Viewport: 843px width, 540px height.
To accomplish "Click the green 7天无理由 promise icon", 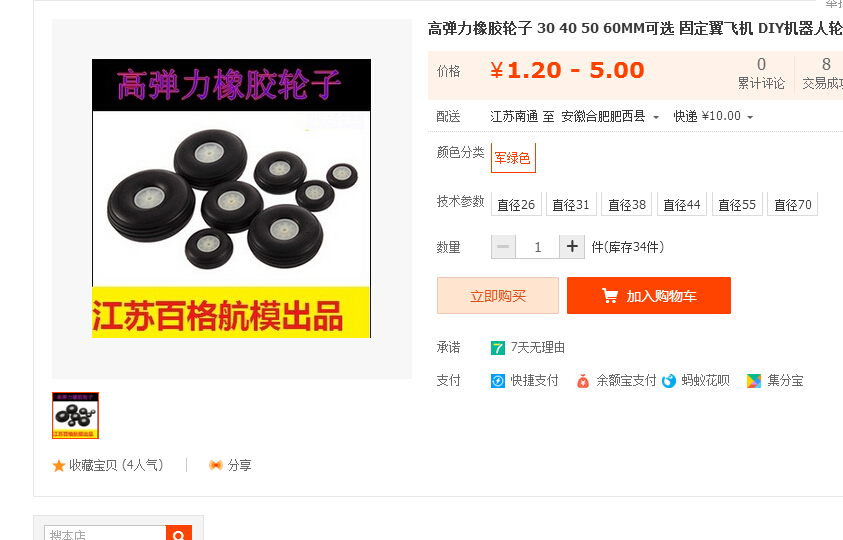I will tap(498, 348).
